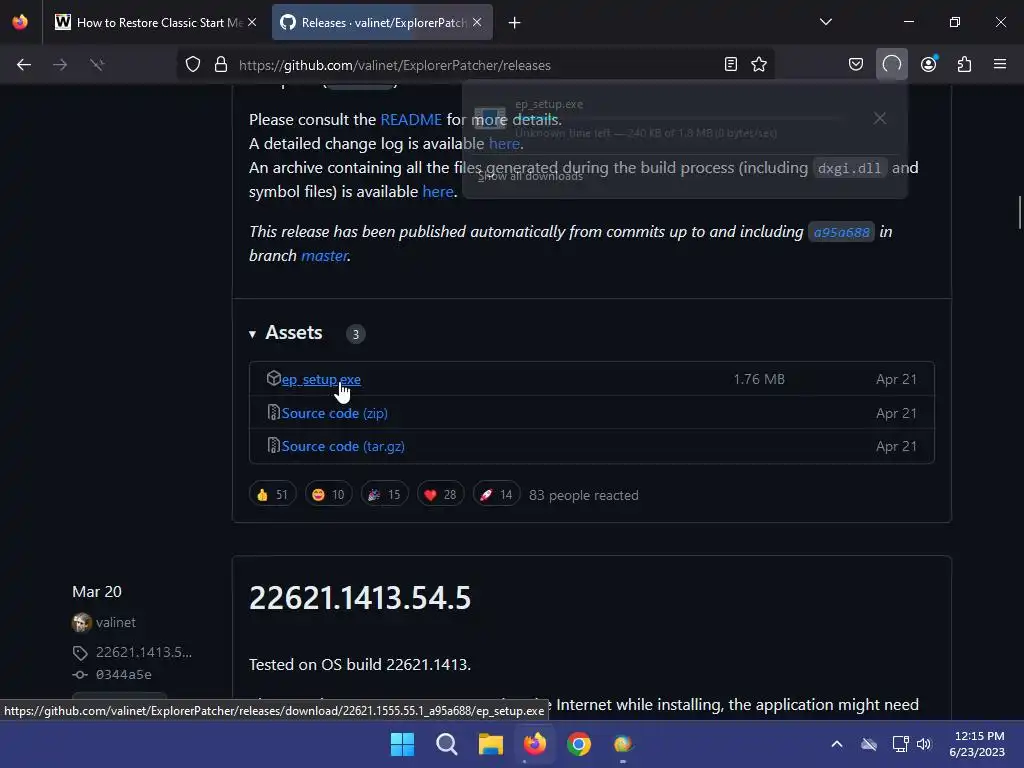Image resolution: width=1024 pixels, height=768 pixels.
Task: List all tabs with the chevron dropdown
Action: pos(825,22)
